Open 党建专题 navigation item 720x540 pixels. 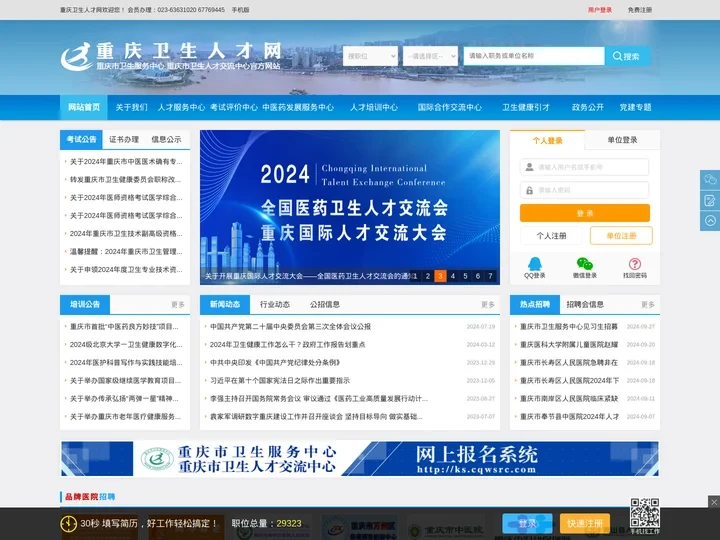tap(635, 107)
